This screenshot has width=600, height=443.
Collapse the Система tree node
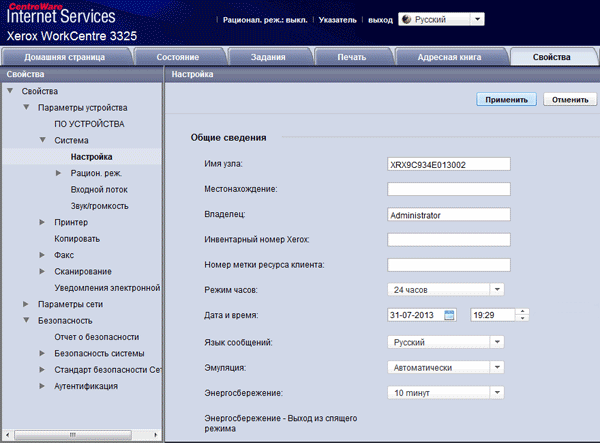[x=43, y=140]
